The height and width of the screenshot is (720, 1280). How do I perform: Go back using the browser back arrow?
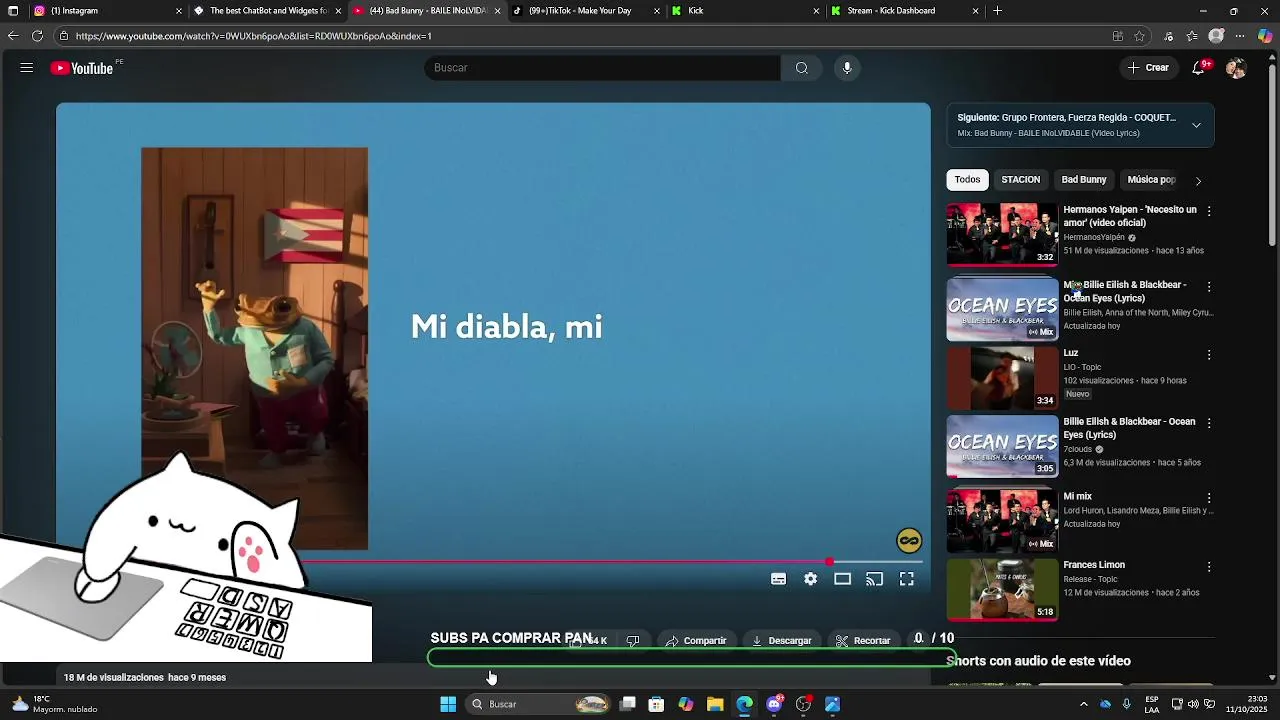point(12,36)
